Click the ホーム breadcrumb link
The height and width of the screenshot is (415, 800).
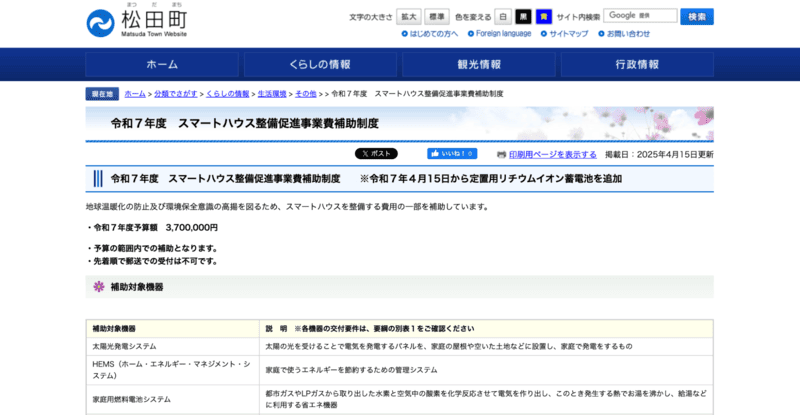click(x=135, y=94)
